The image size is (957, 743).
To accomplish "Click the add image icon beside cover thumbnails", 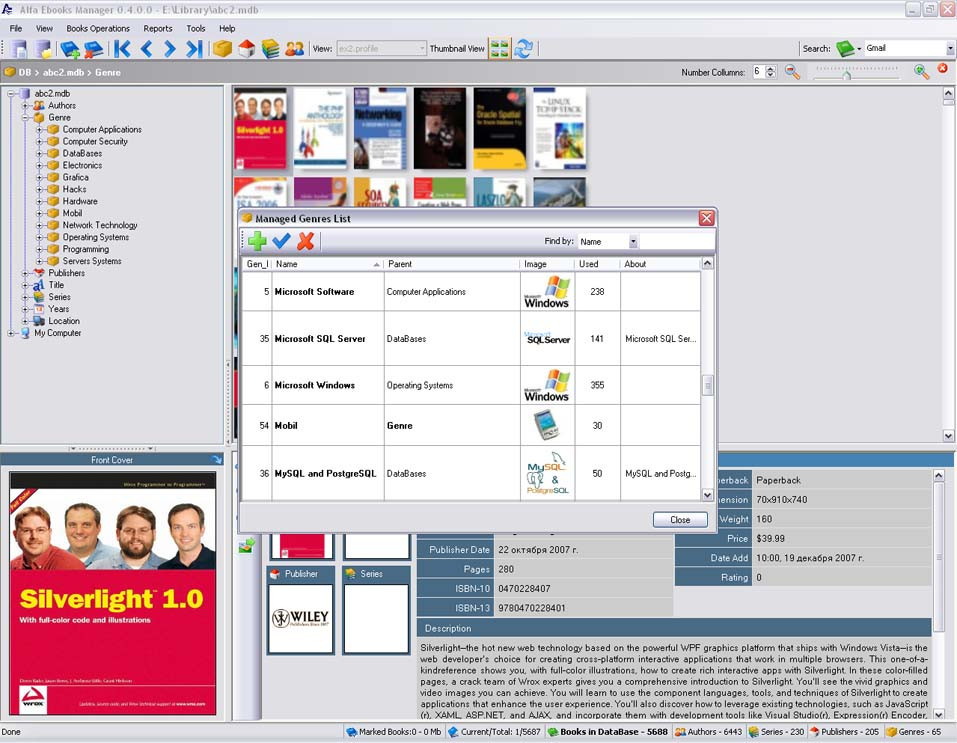I will pyautogui.click(x=247, y=546).
